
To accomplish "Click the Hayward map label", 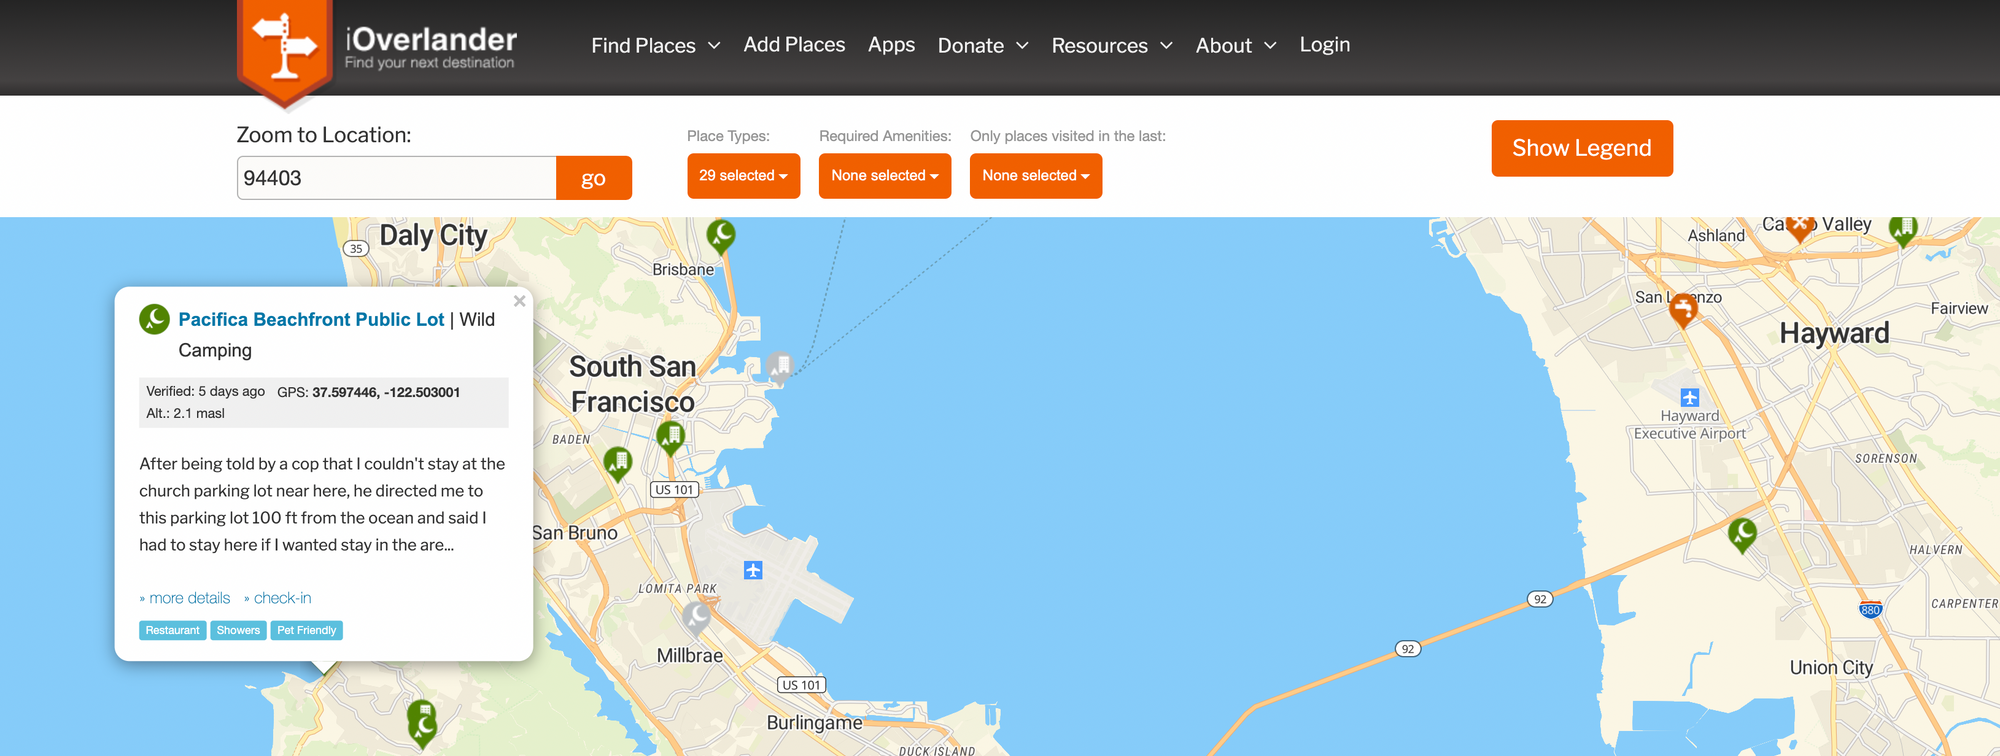I will click(1834, 334).
